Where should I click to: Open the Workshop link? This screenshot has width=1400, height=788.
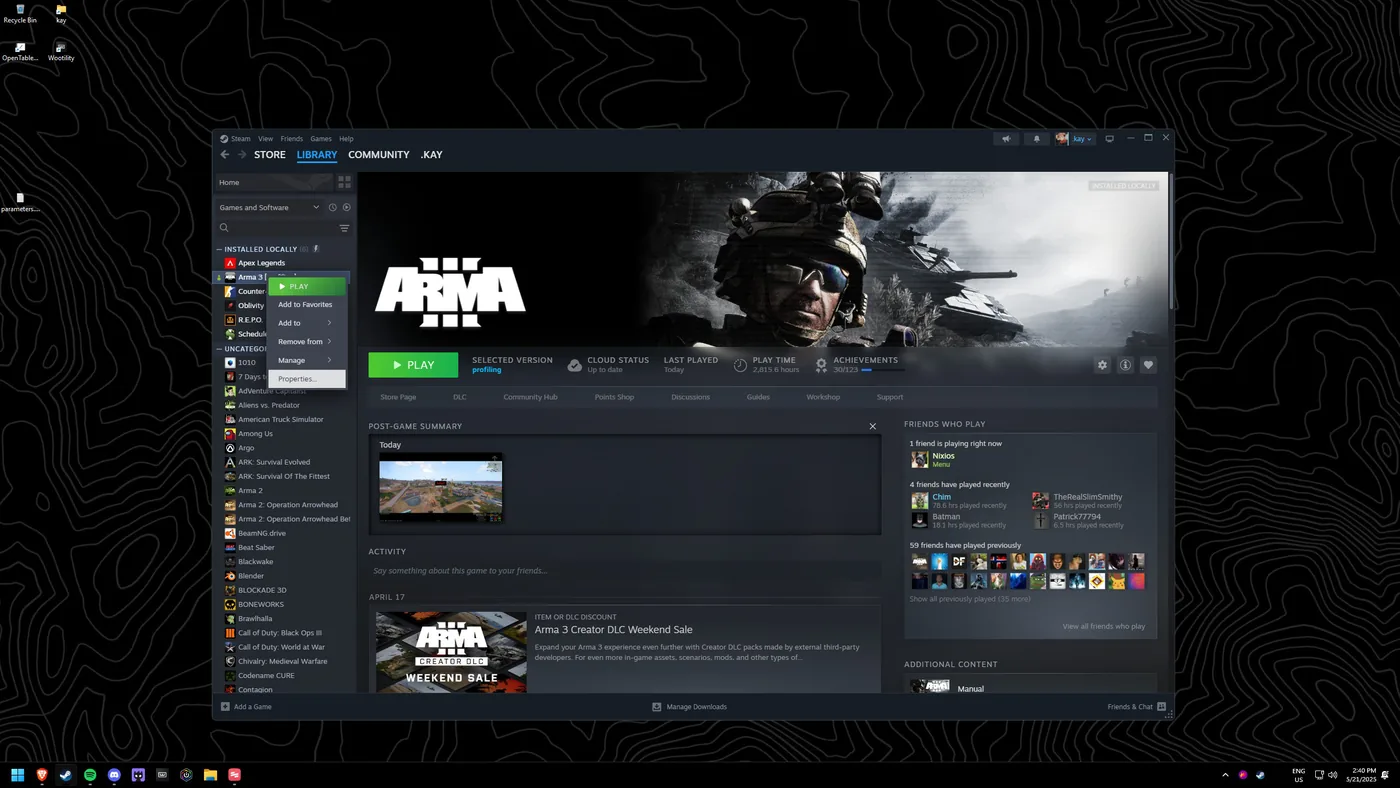(823, 397)
